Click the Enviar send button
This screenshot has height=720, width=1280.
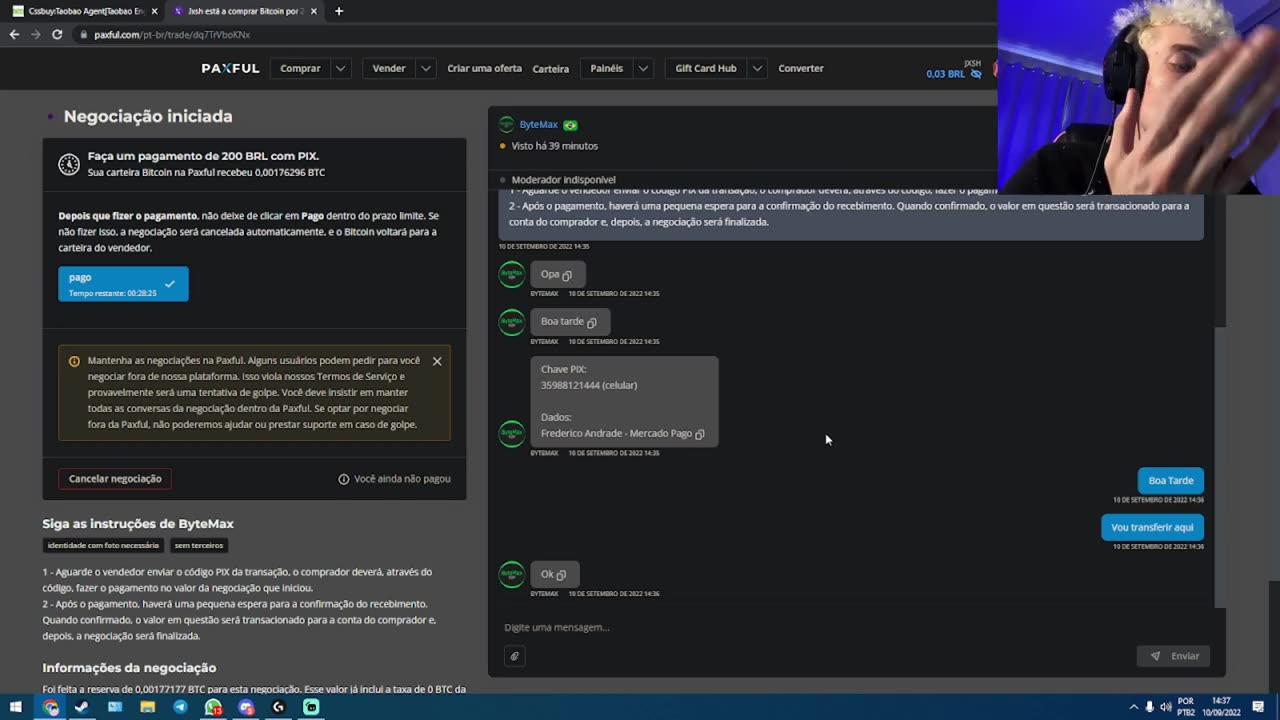(x=1174, y=656)
